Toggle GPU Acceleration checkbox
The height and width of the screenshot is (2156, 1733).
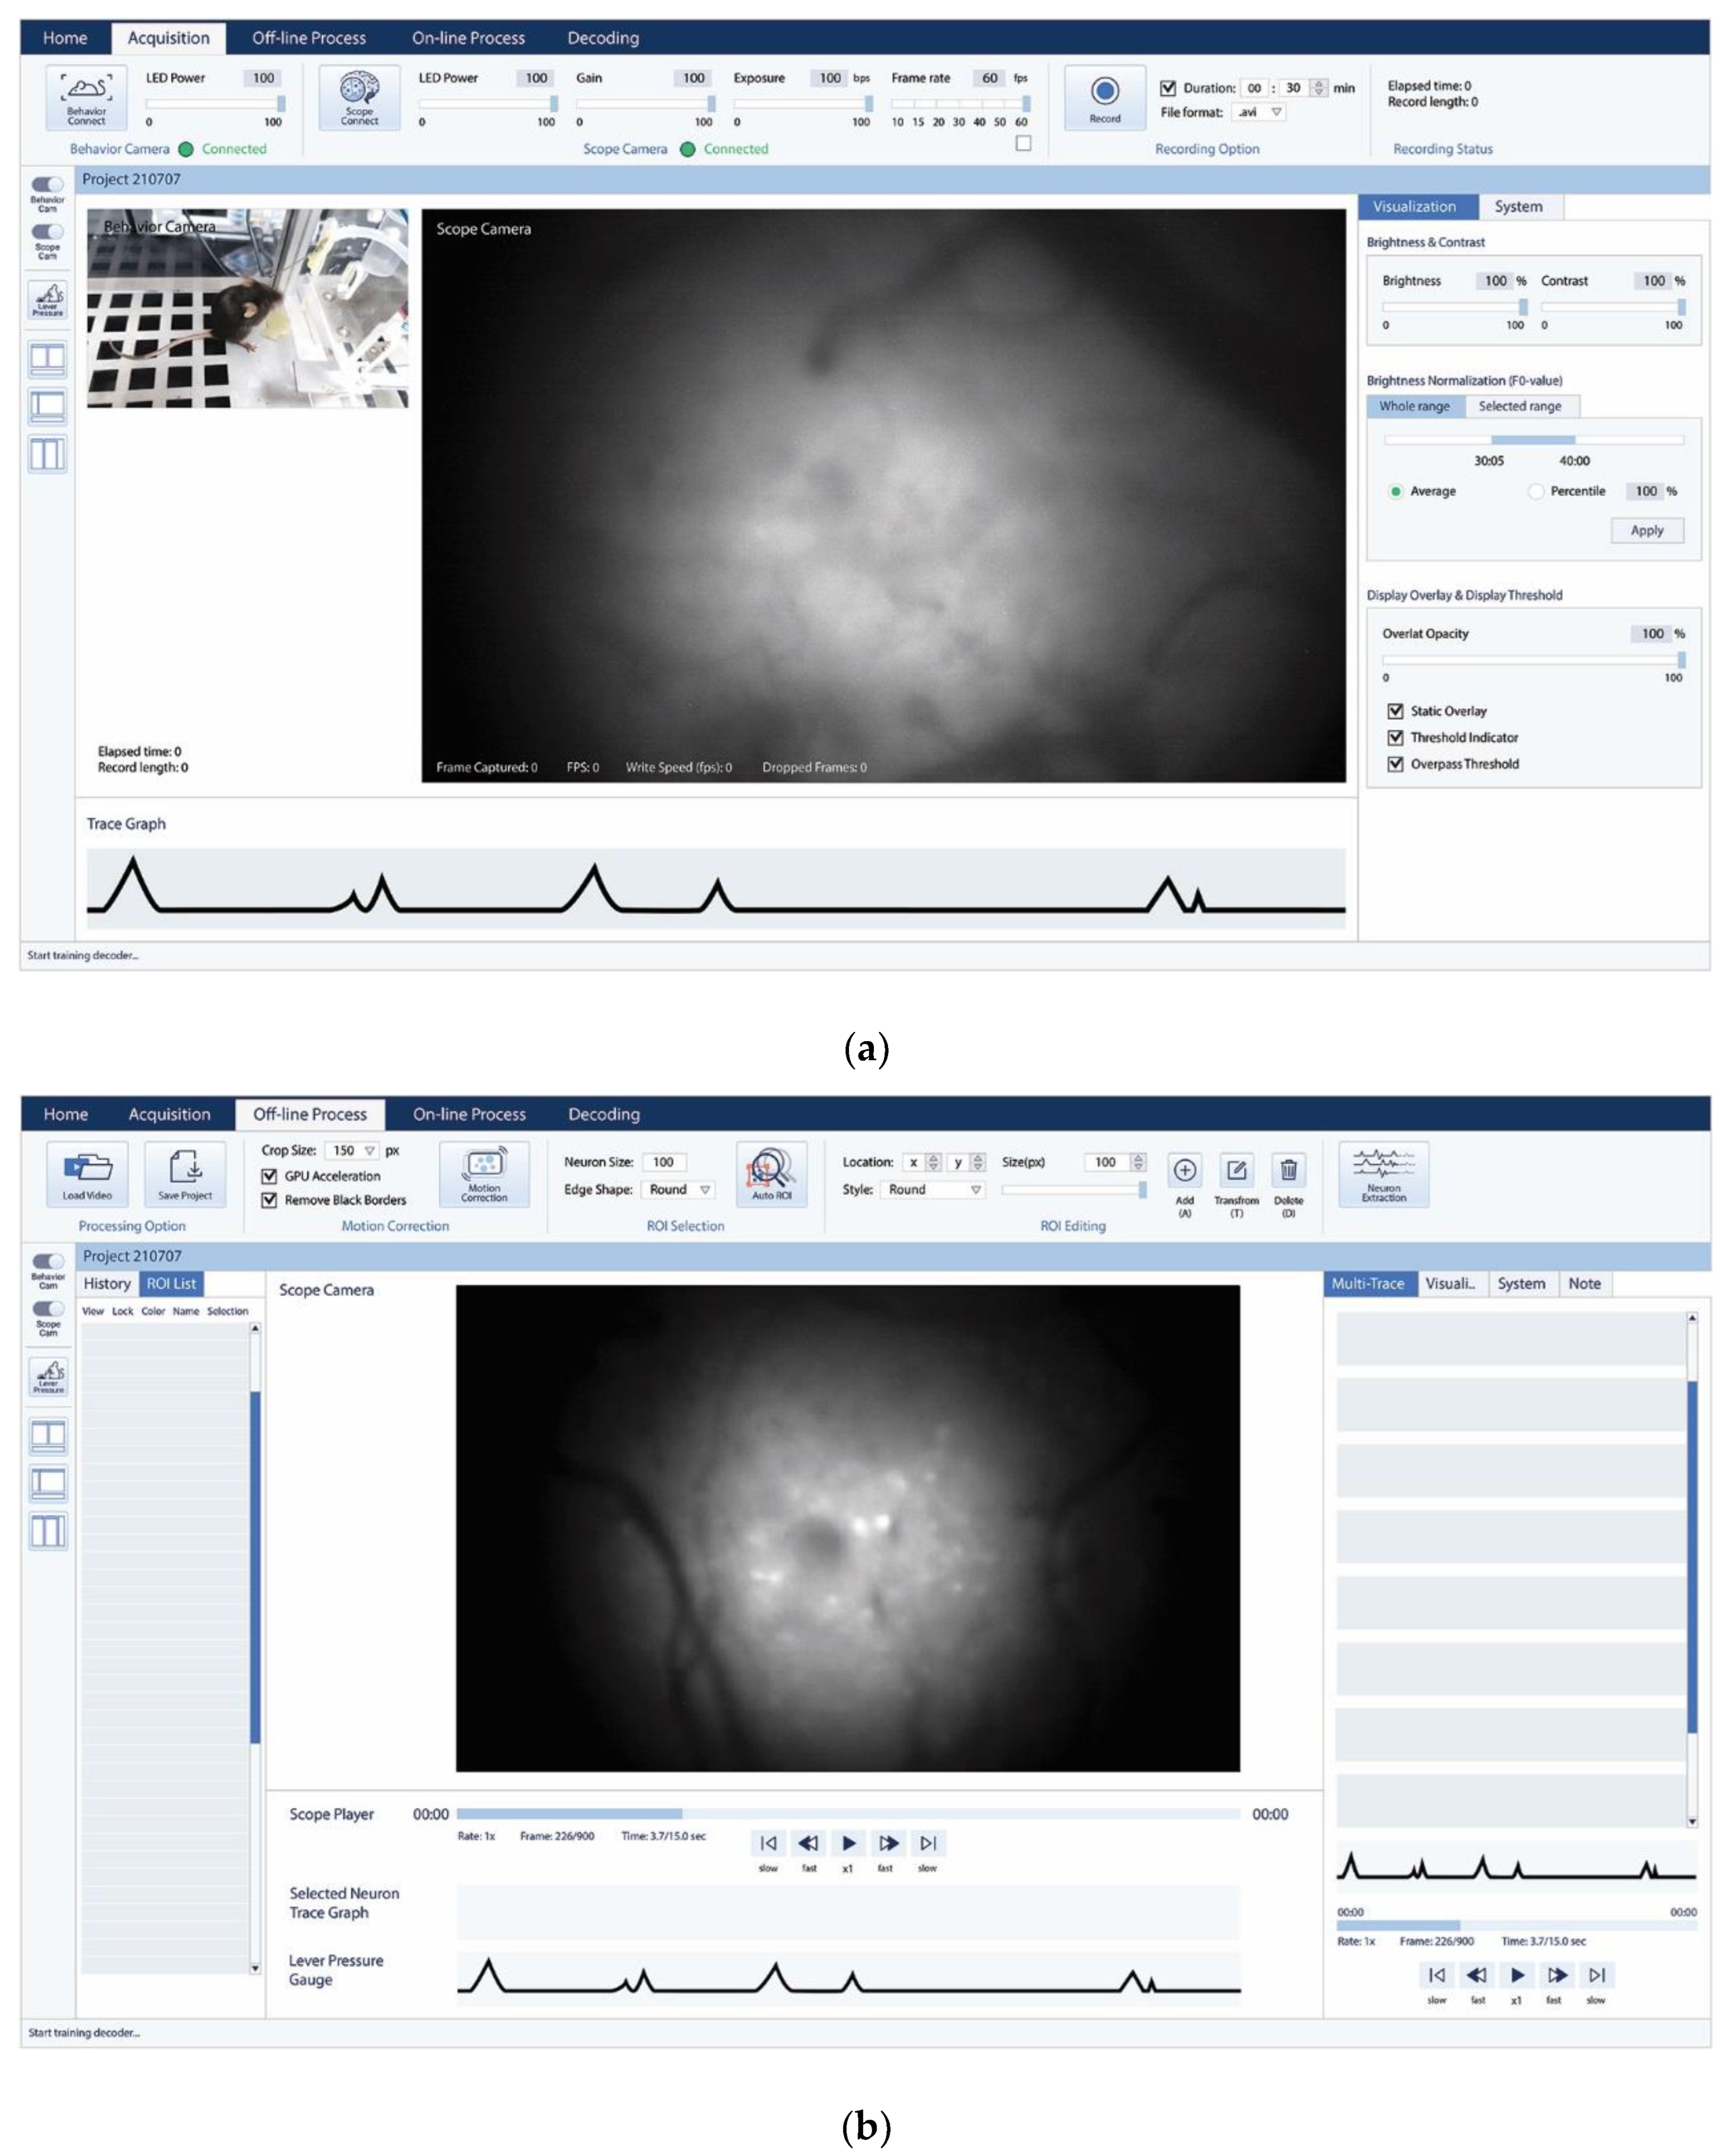click(269, 1176)
